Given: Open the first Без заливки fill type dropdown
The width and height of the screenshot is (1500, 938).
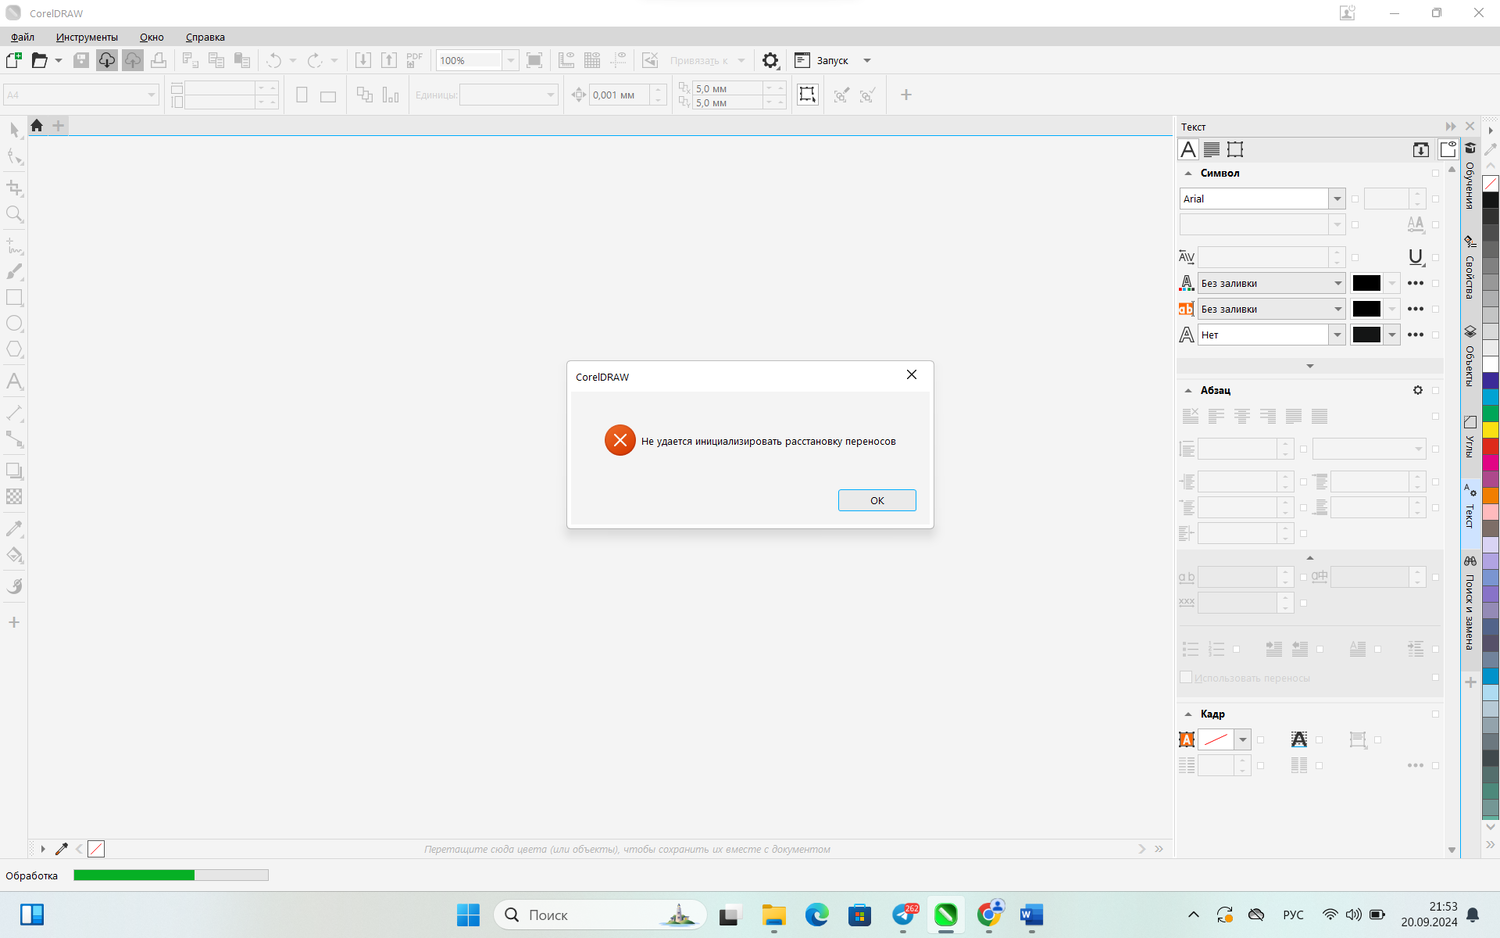Looking at the screenshot, I should click(1337, 283).
